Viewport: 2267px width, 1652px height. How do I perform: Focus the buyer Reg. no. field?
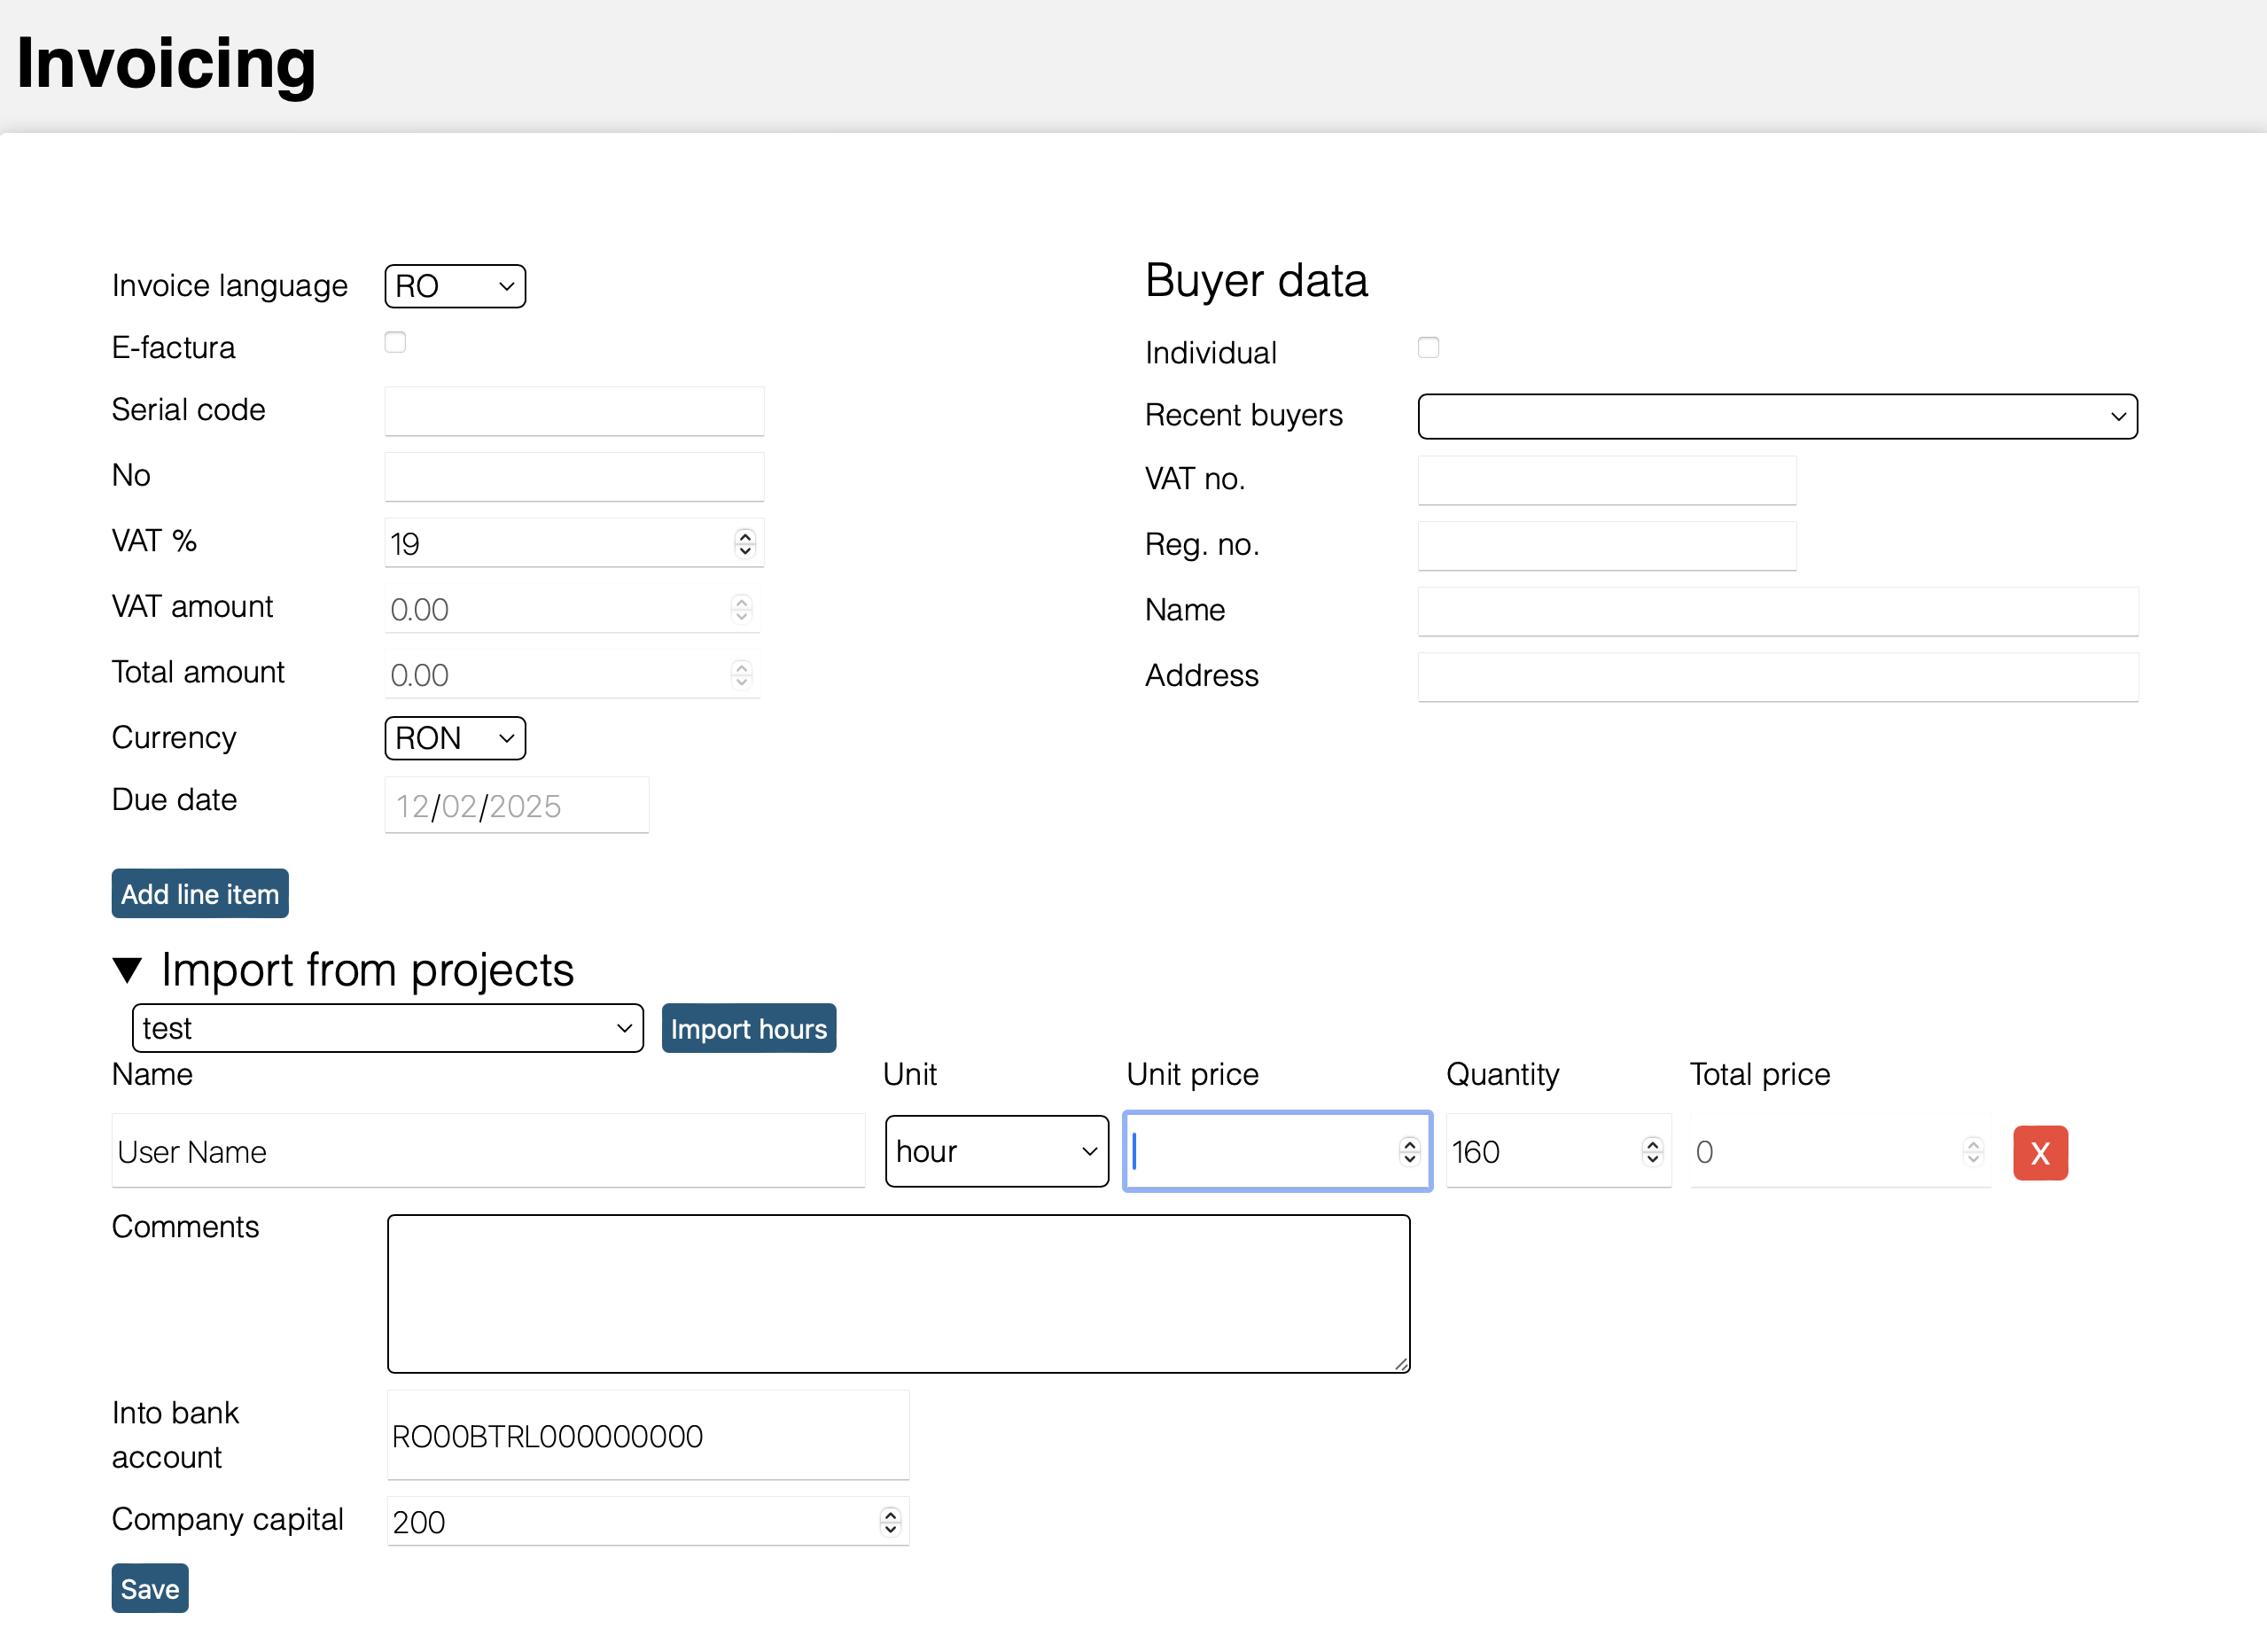coord(1607,546)
